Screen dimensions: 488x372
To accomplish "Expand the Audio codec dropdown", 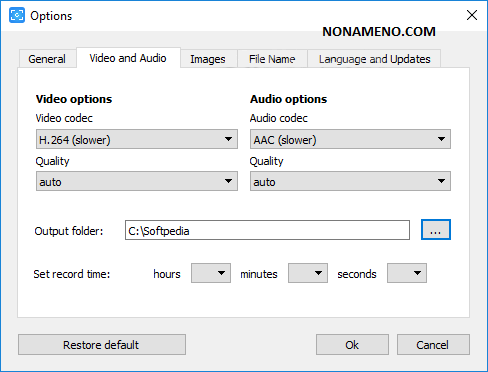I will point(350,139).
